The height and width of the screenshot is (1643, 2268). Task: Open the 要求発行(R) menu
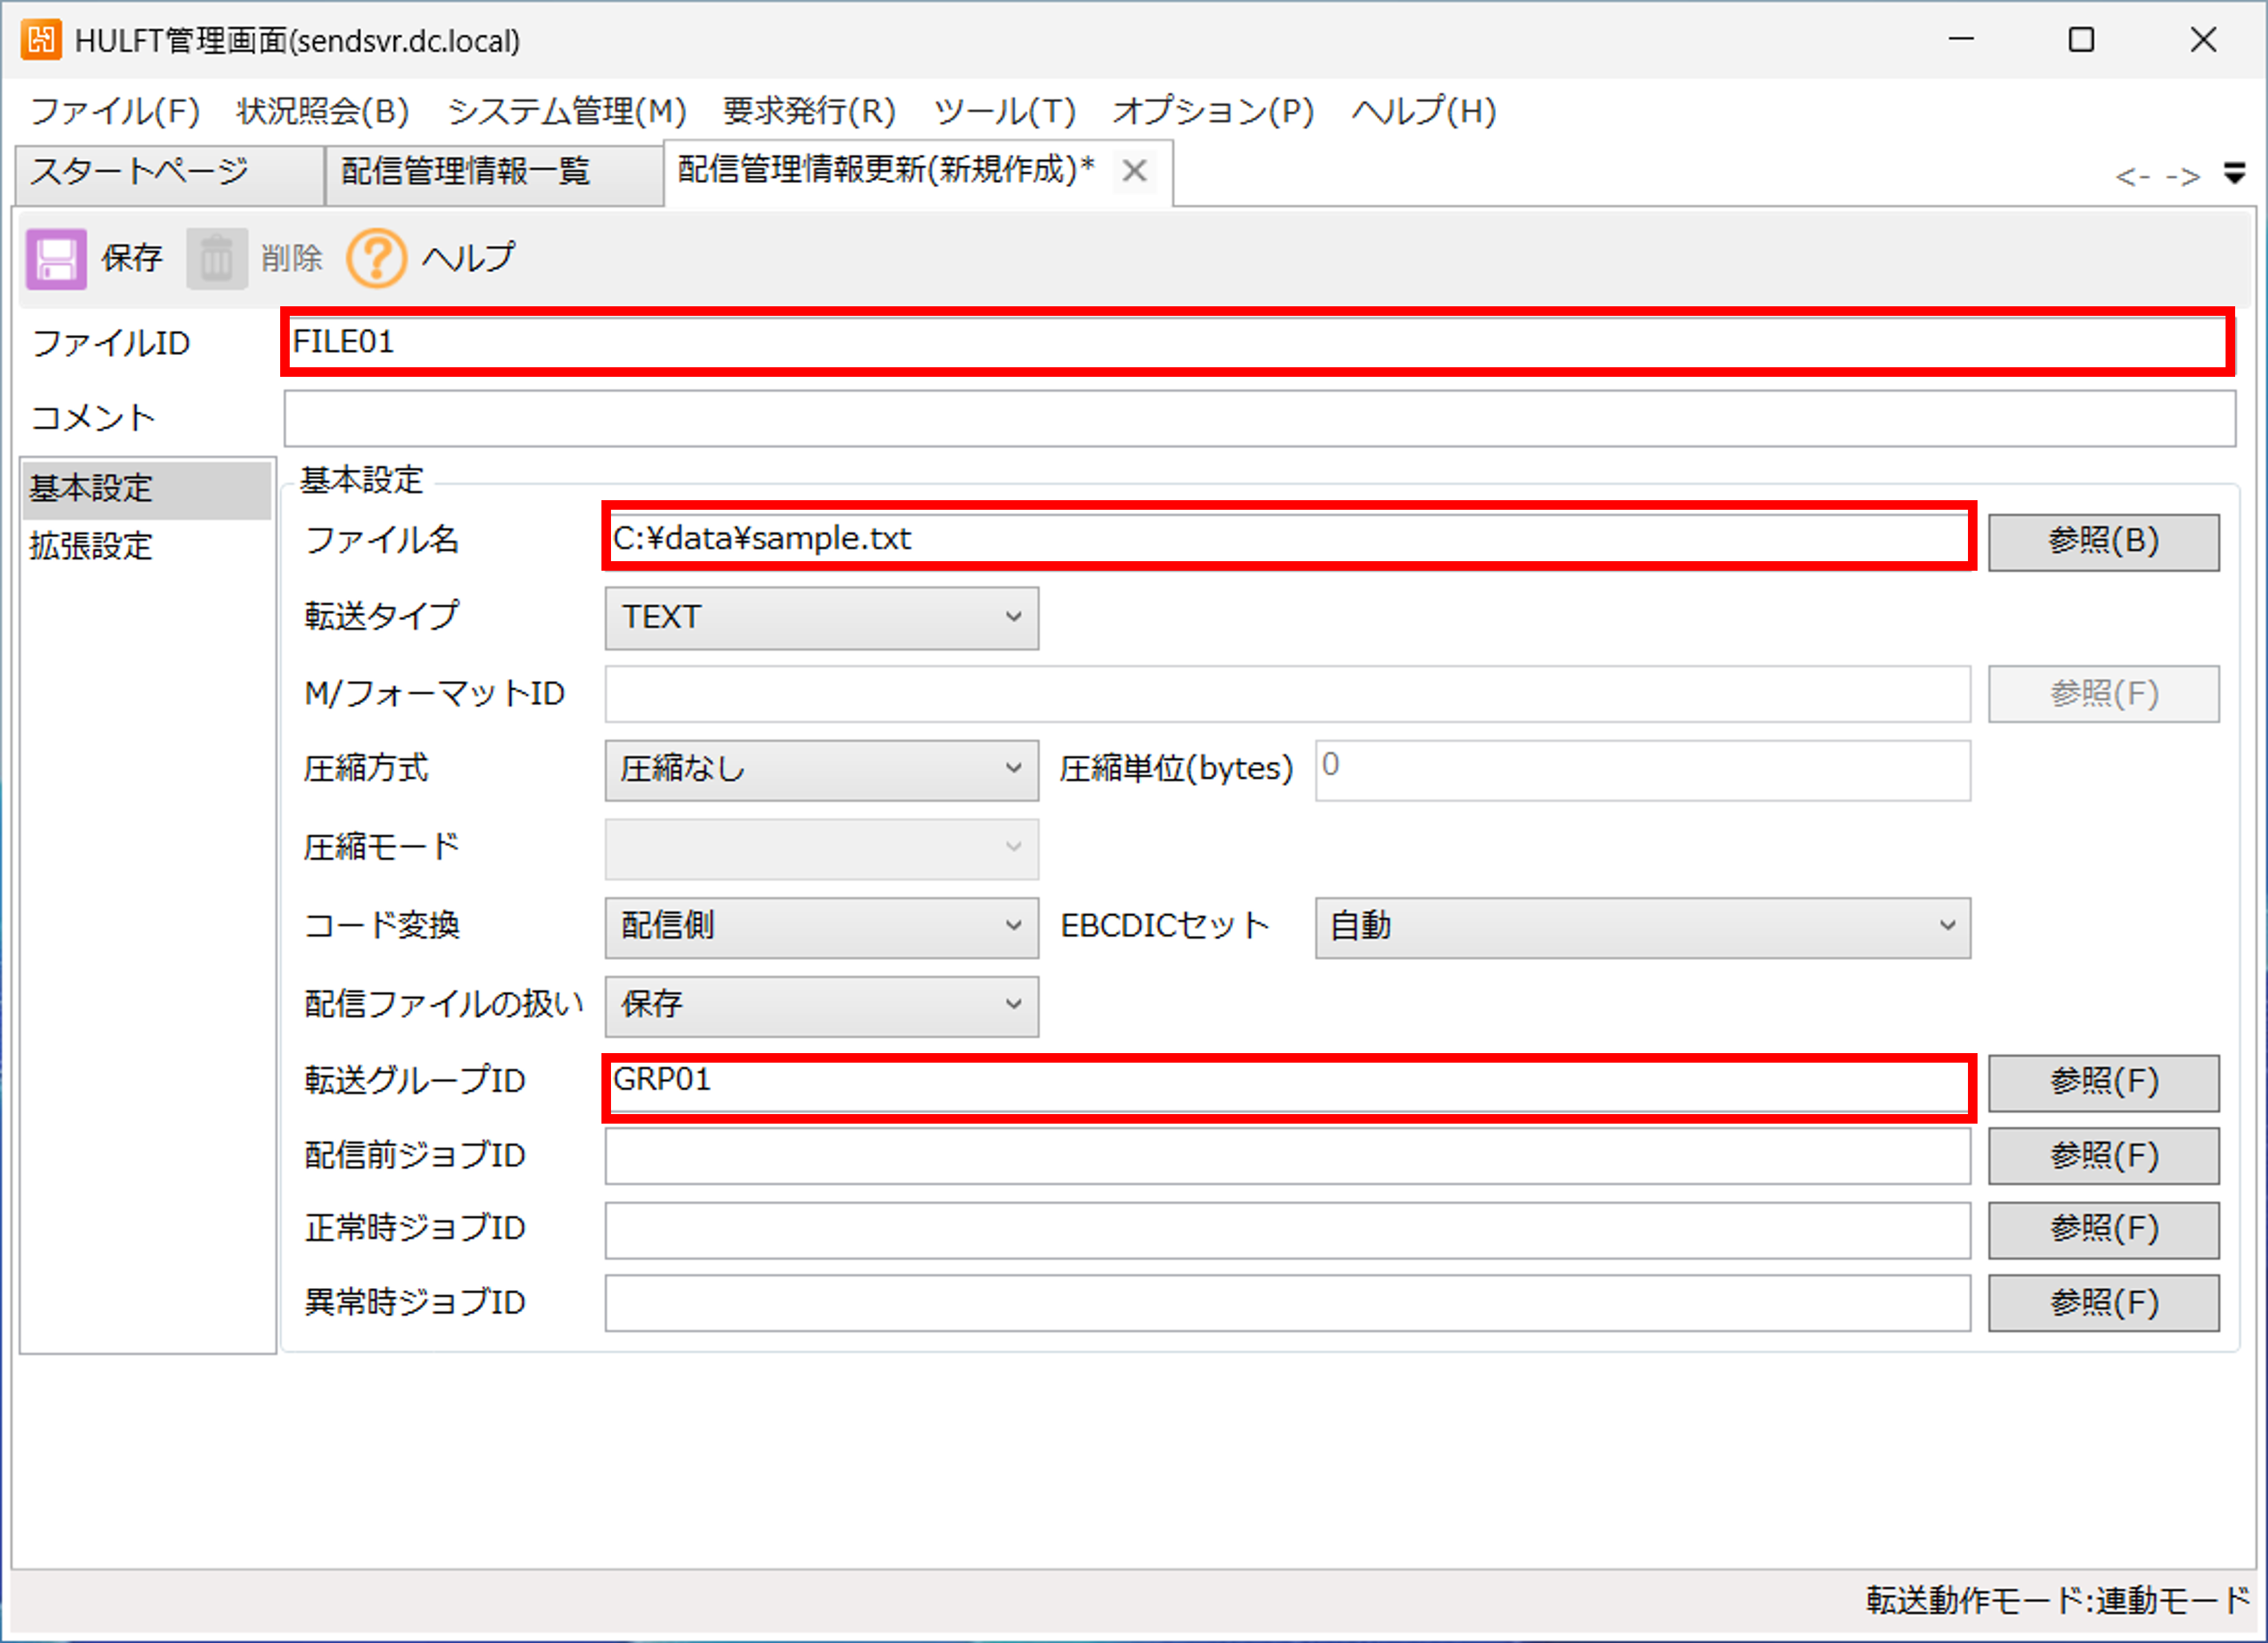coord(808,111)
